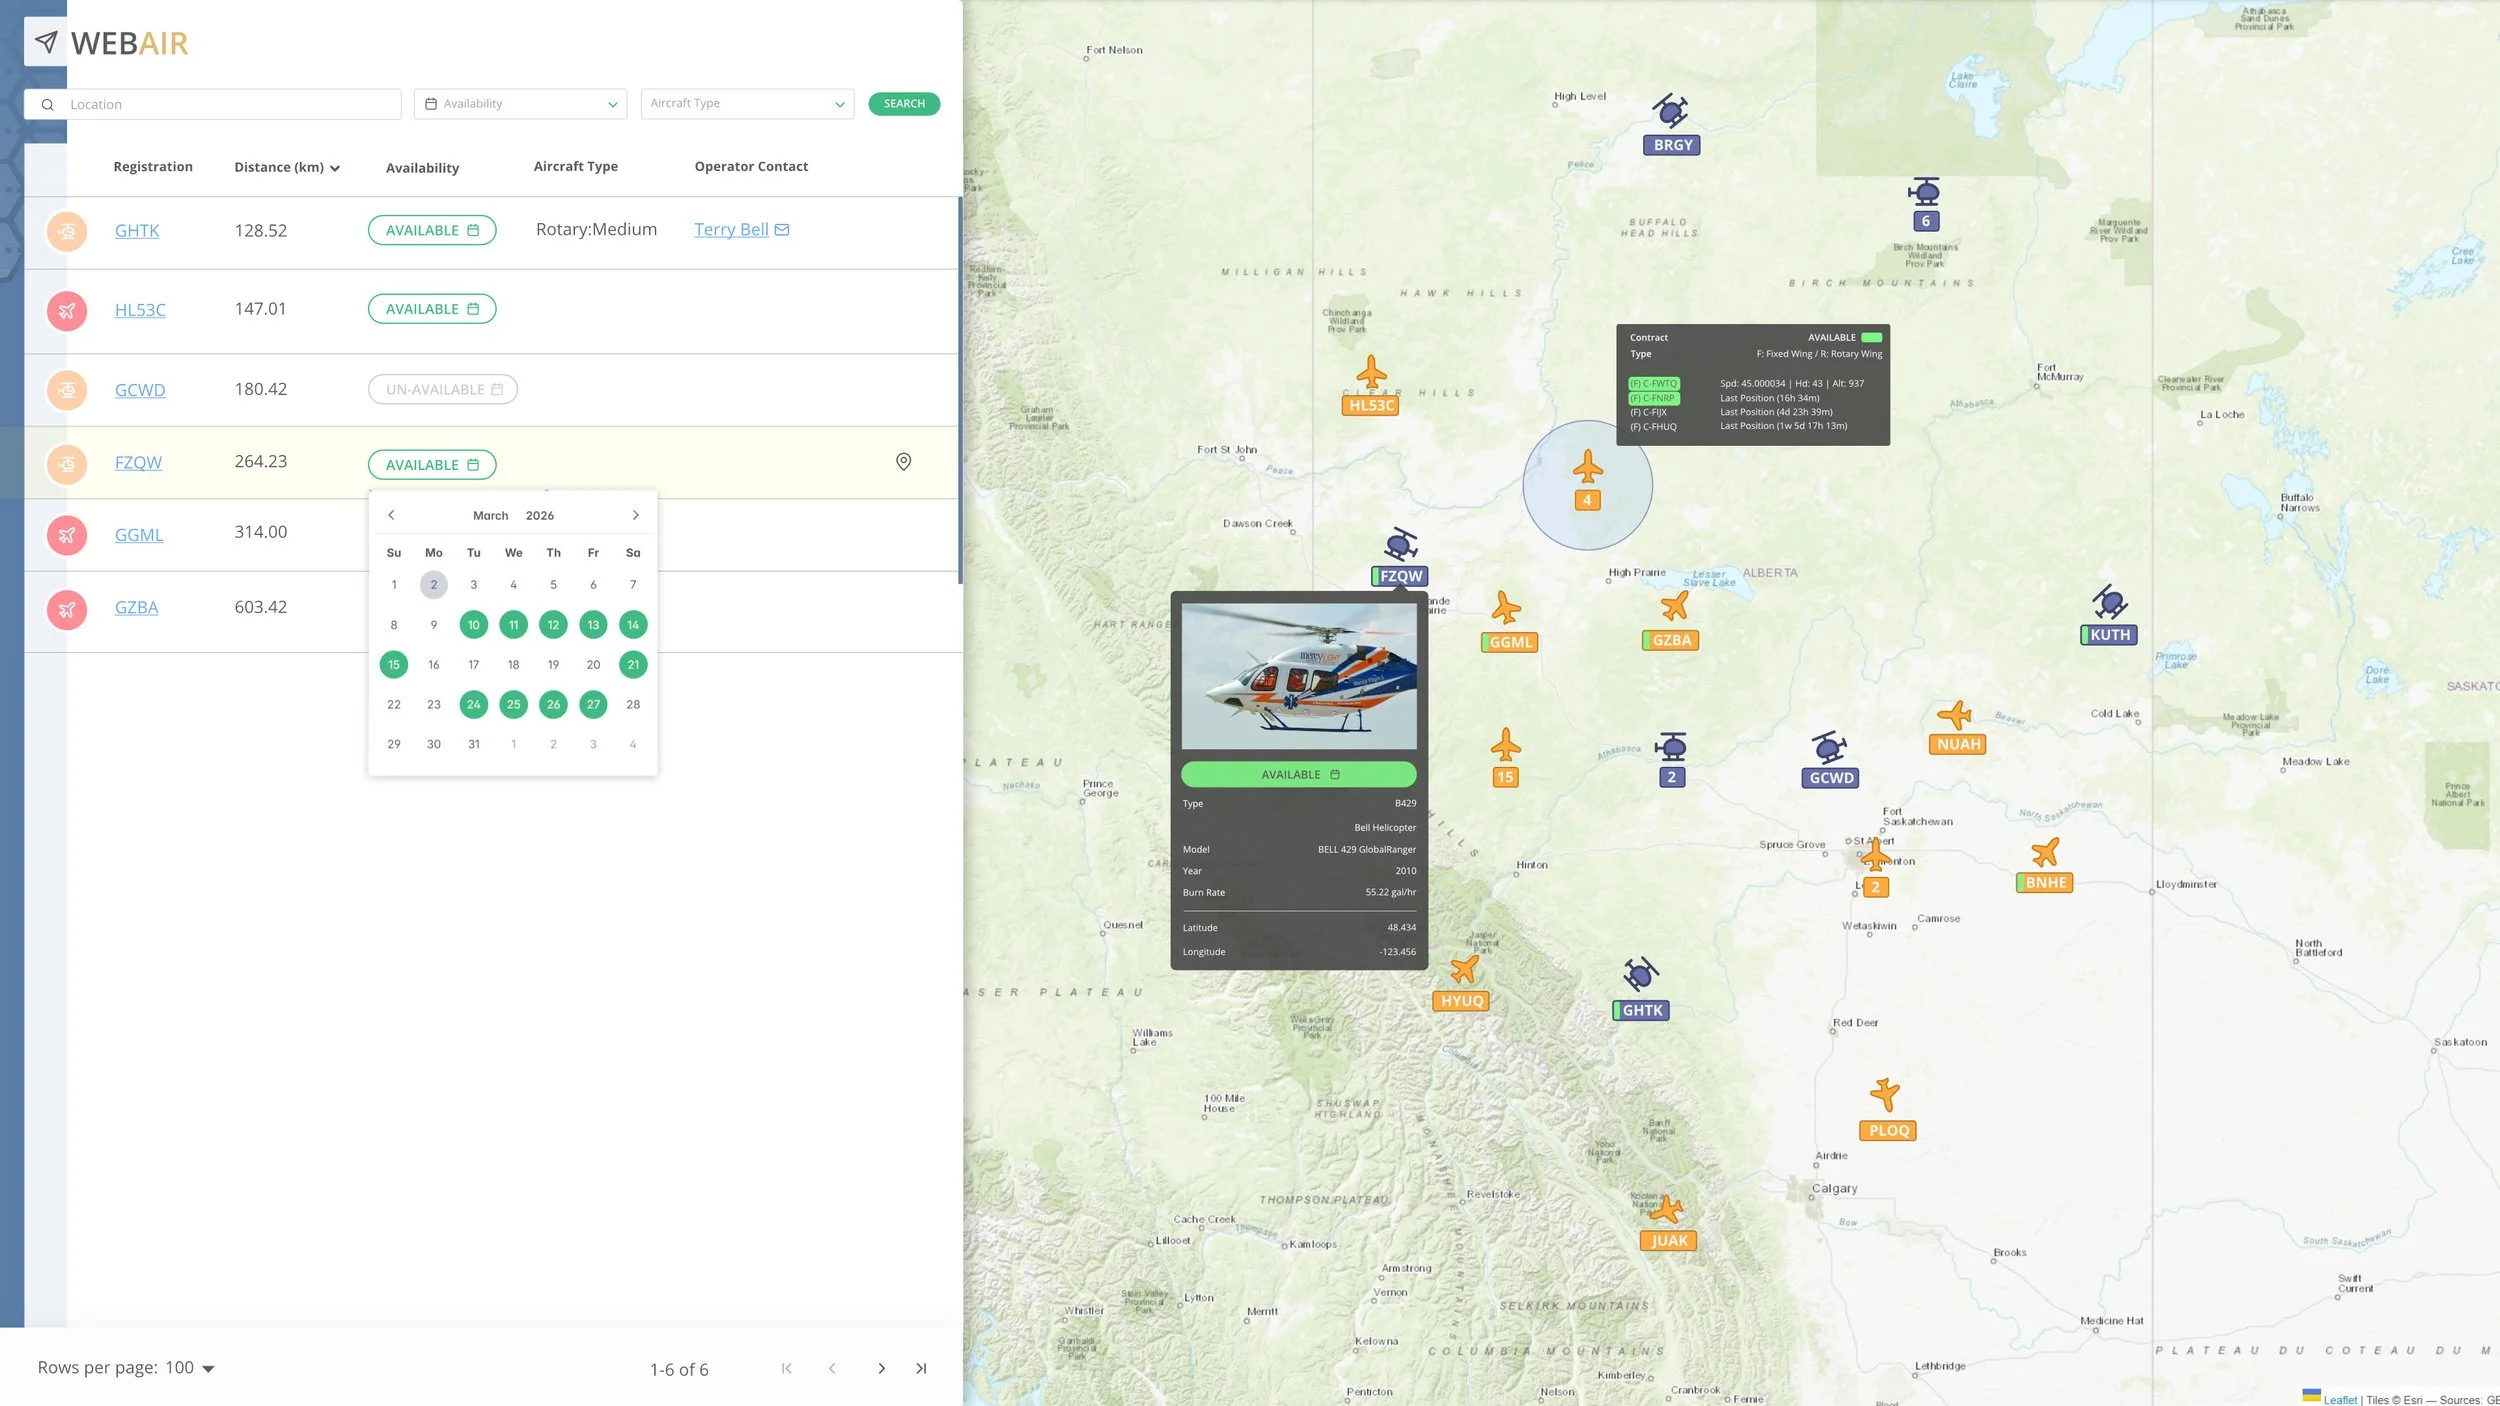Expand the Aircraft Type dropdown
The image size is (2500, 1406).
point(747,104)
